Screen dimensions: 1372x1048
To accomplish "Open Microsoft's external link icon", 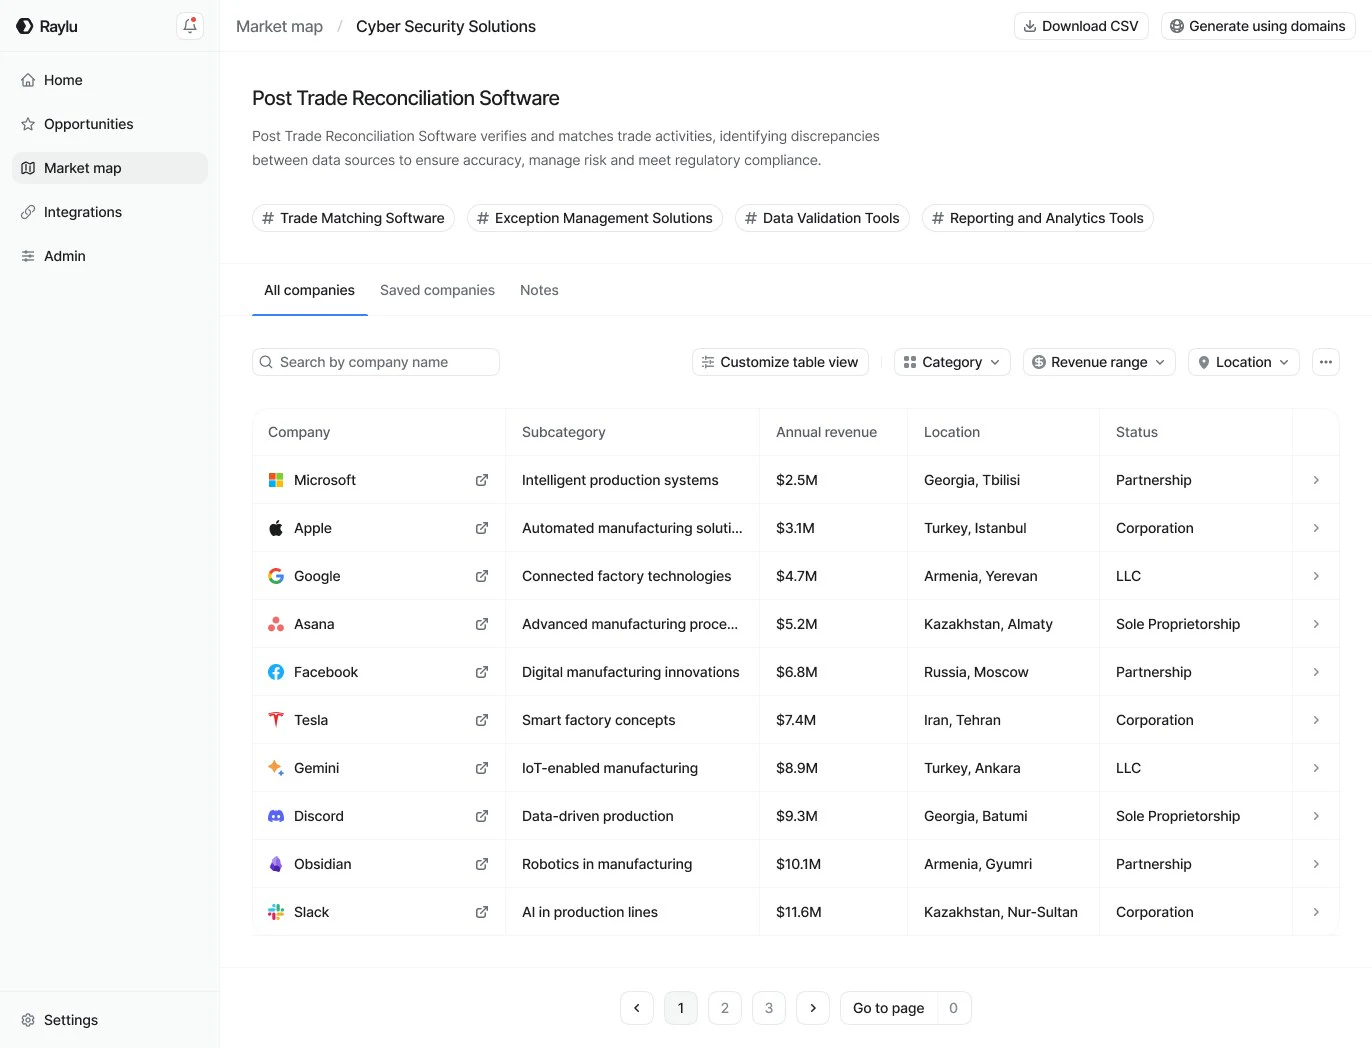I will coord(482,480).
